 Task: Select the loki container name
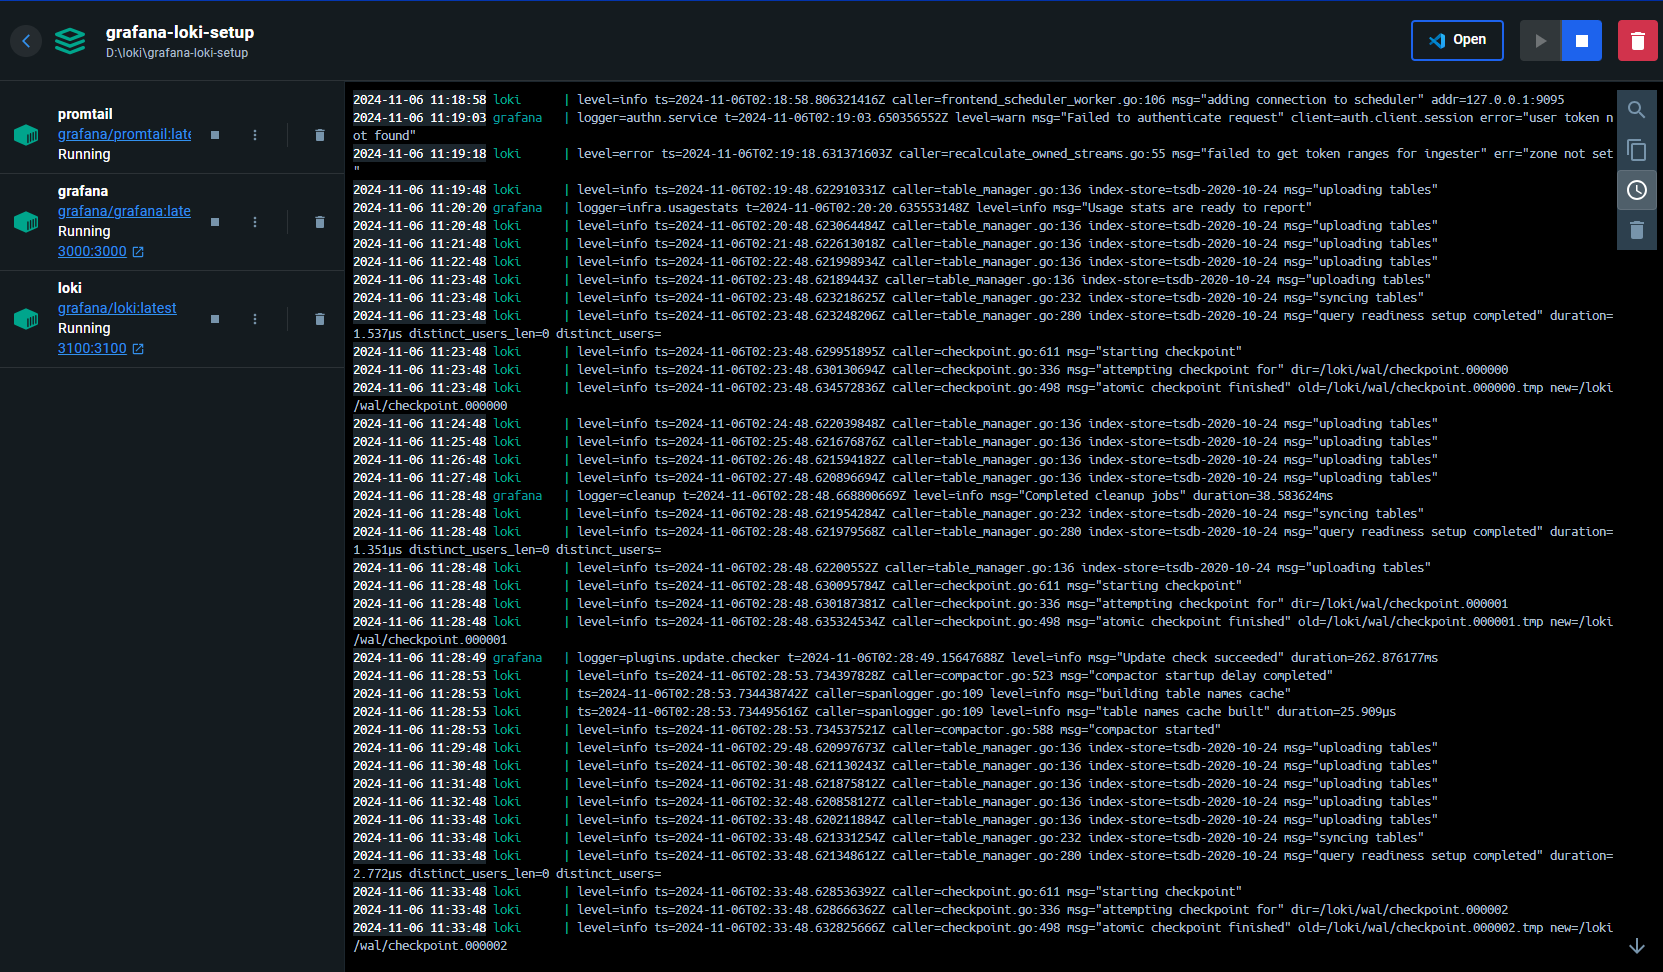(x=70, y=288)
